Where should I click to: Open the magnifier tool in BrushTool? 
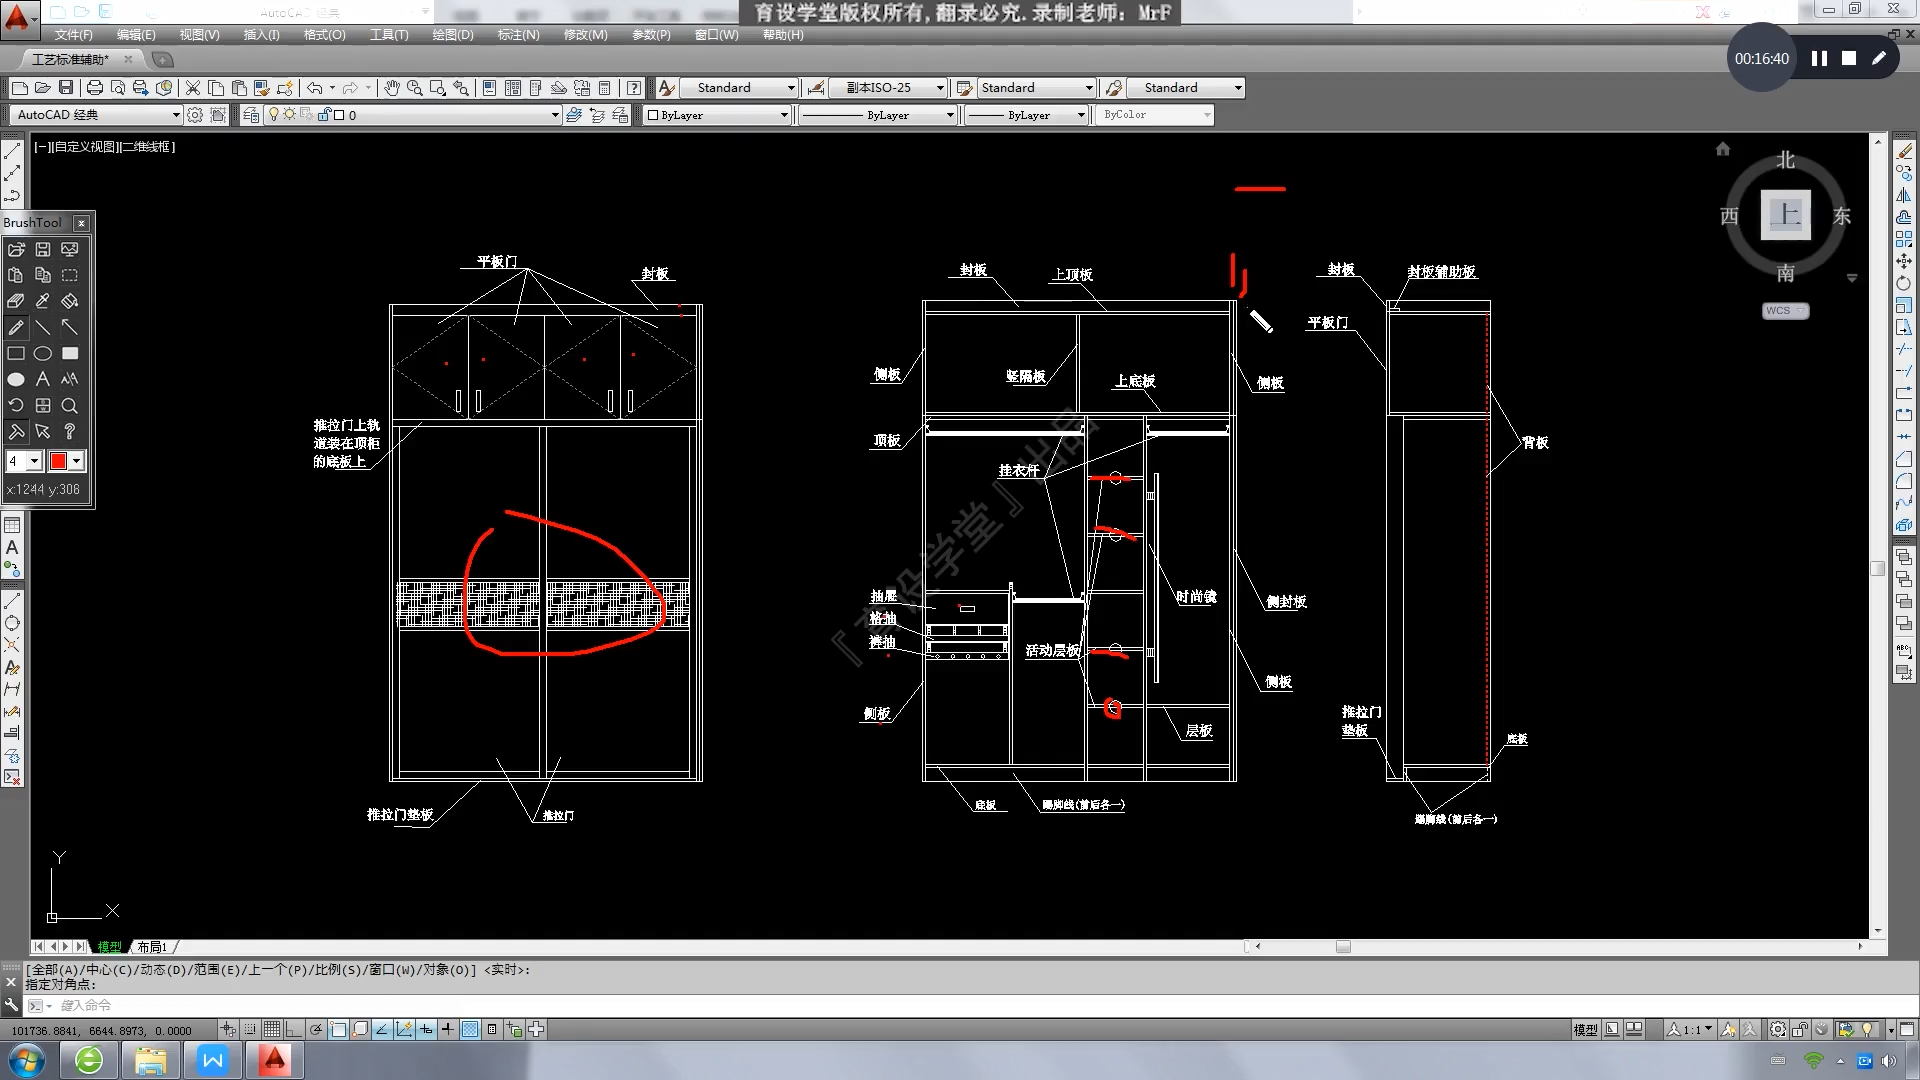pyautogui.click(x=69, y=405)
